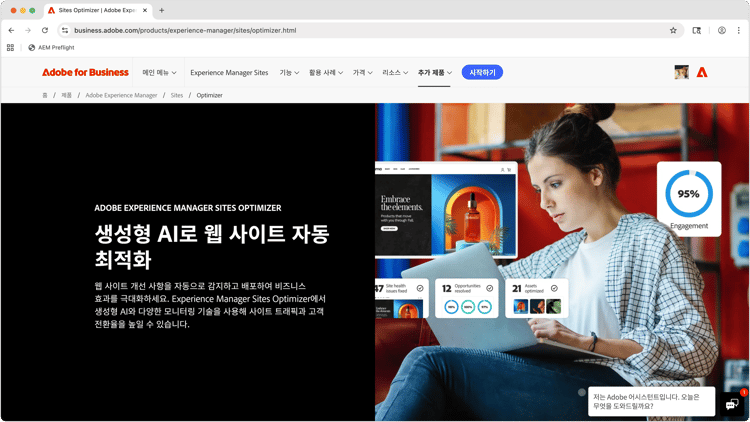Open a new browser tab

click(x=162, y=10)
